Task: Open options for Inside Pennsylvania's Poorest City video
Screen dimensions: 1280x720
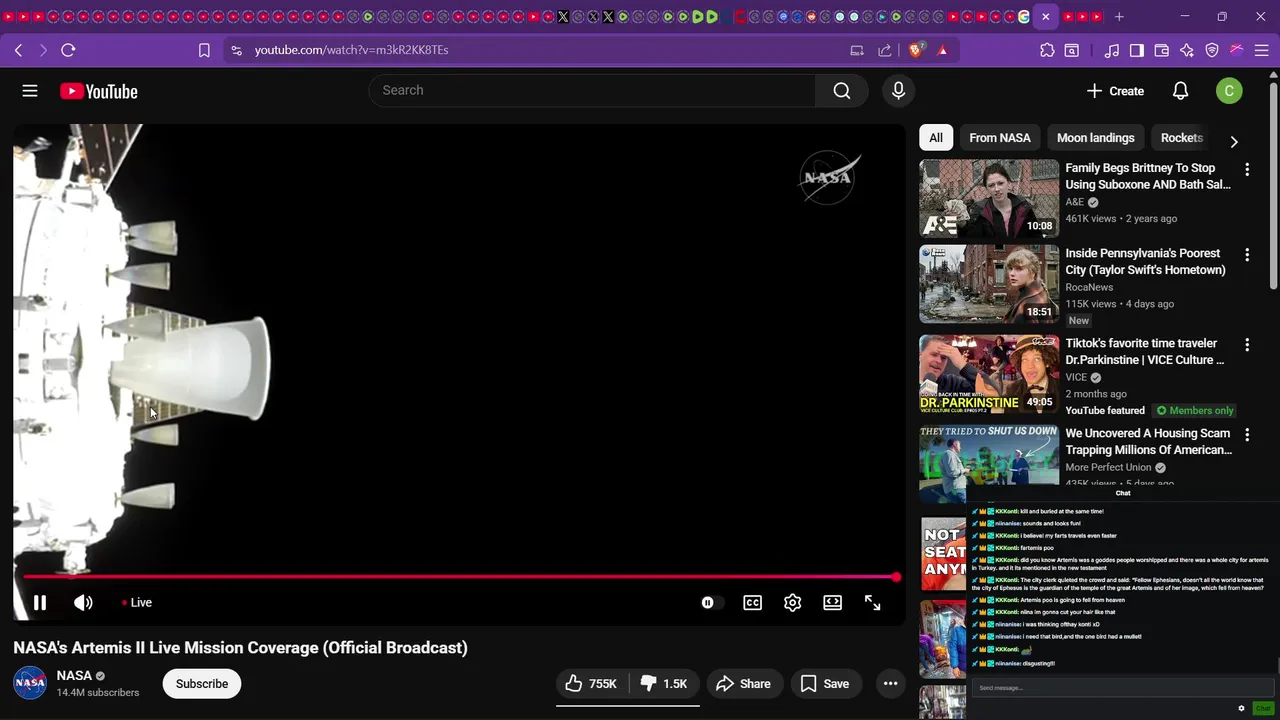Action: pos(1247,255)
